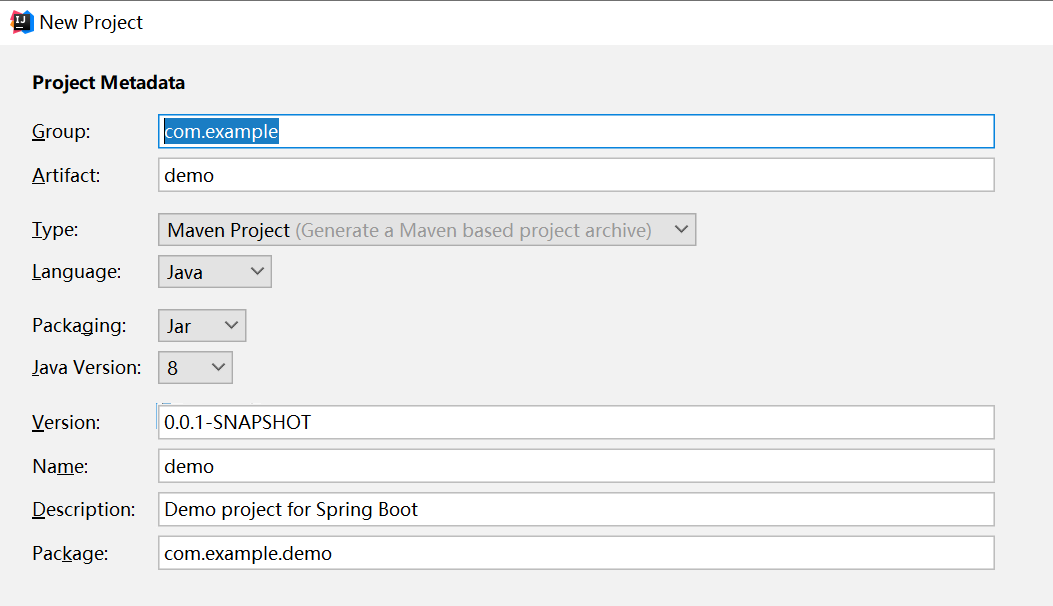Click the Java Version label
The height and width of the screenshot is (606, 1053).
[87, 368]
